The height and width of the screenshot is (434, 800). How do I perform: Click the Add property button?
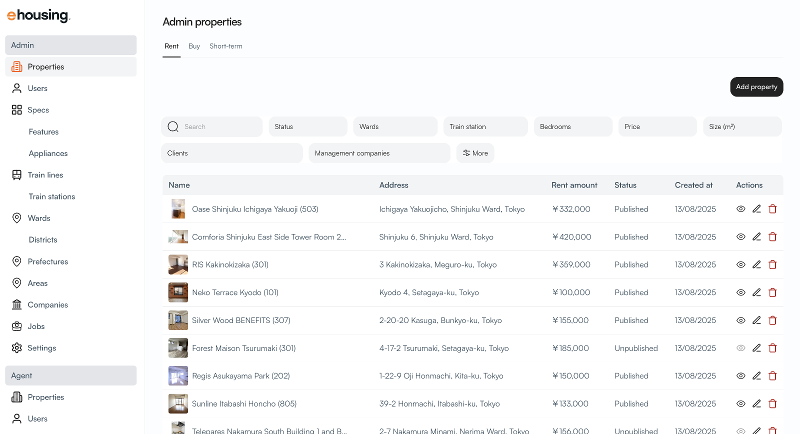[756, 87]
